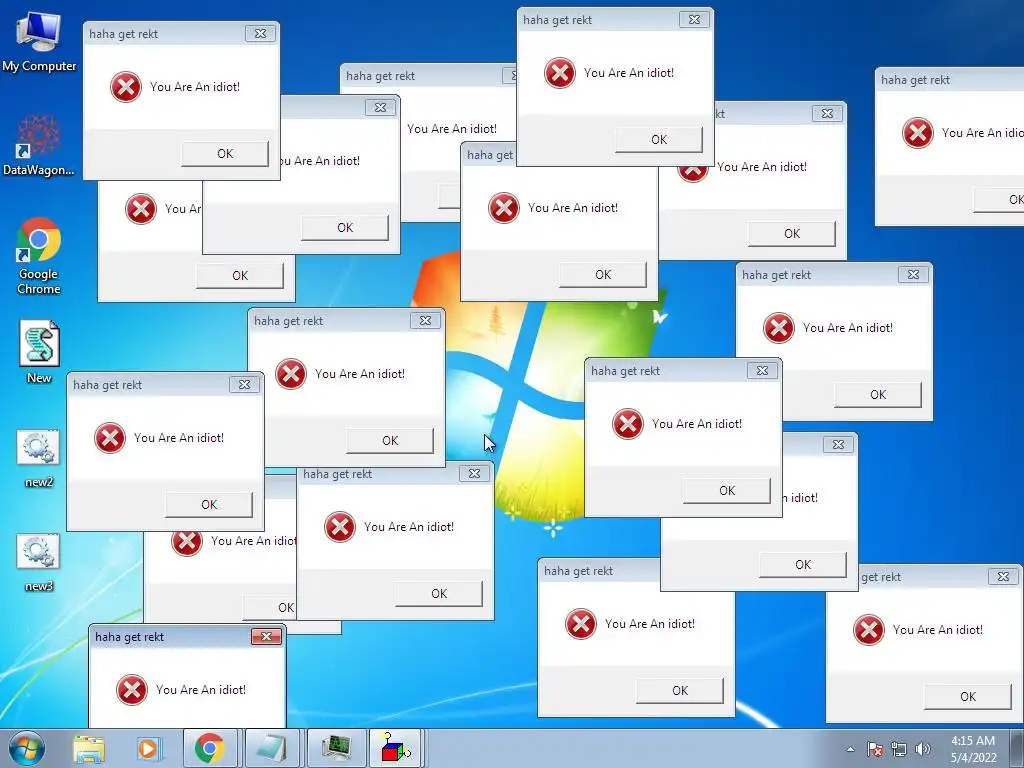
Task: Open the DataWagon desktop shortcut
Action: tap(39, 145)
